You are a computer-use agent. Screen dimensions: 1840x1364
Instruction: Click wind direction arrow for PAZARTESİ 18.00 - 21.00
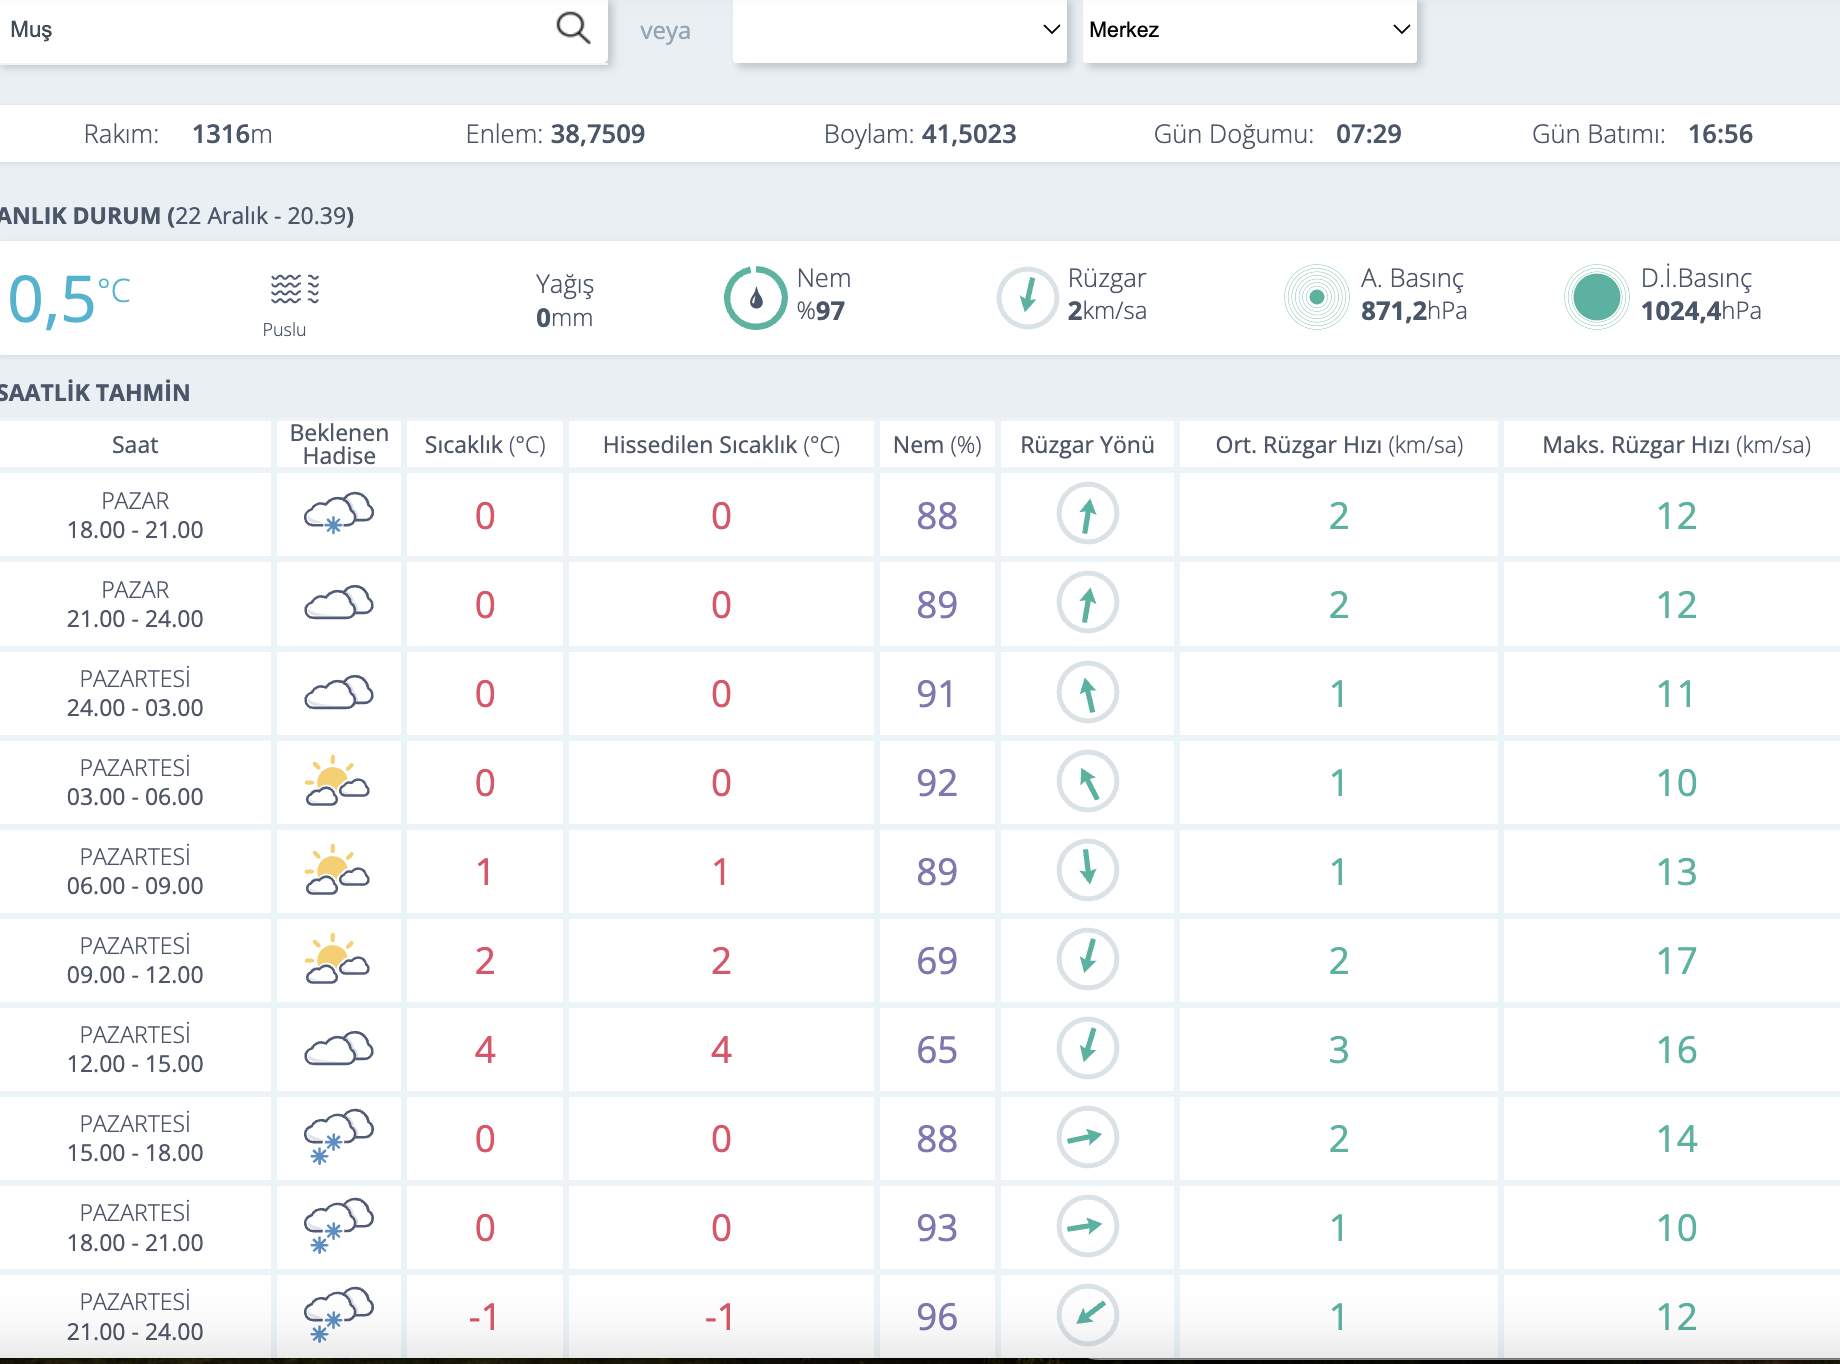tap(1087, 1226)
